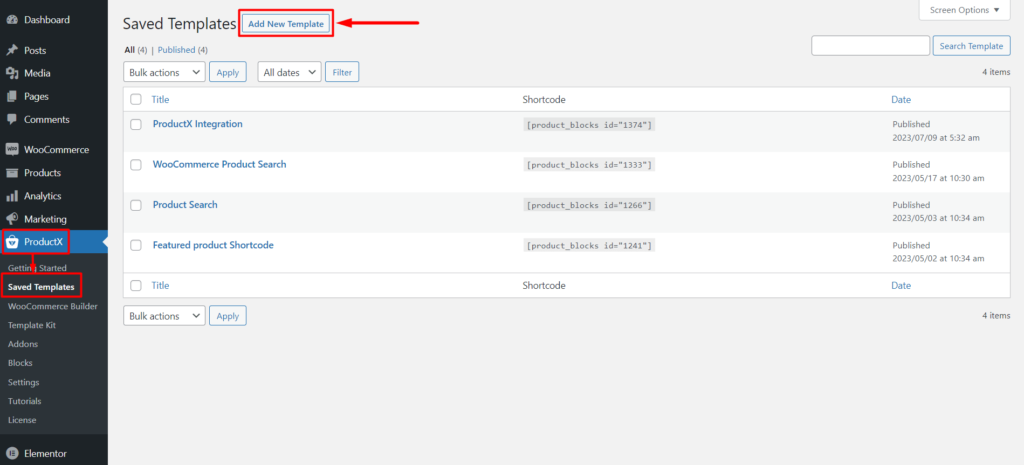This screenshot has height=465, width=1024.
Task: Tick the header select-all checkbox
Action: coord(136,99)
